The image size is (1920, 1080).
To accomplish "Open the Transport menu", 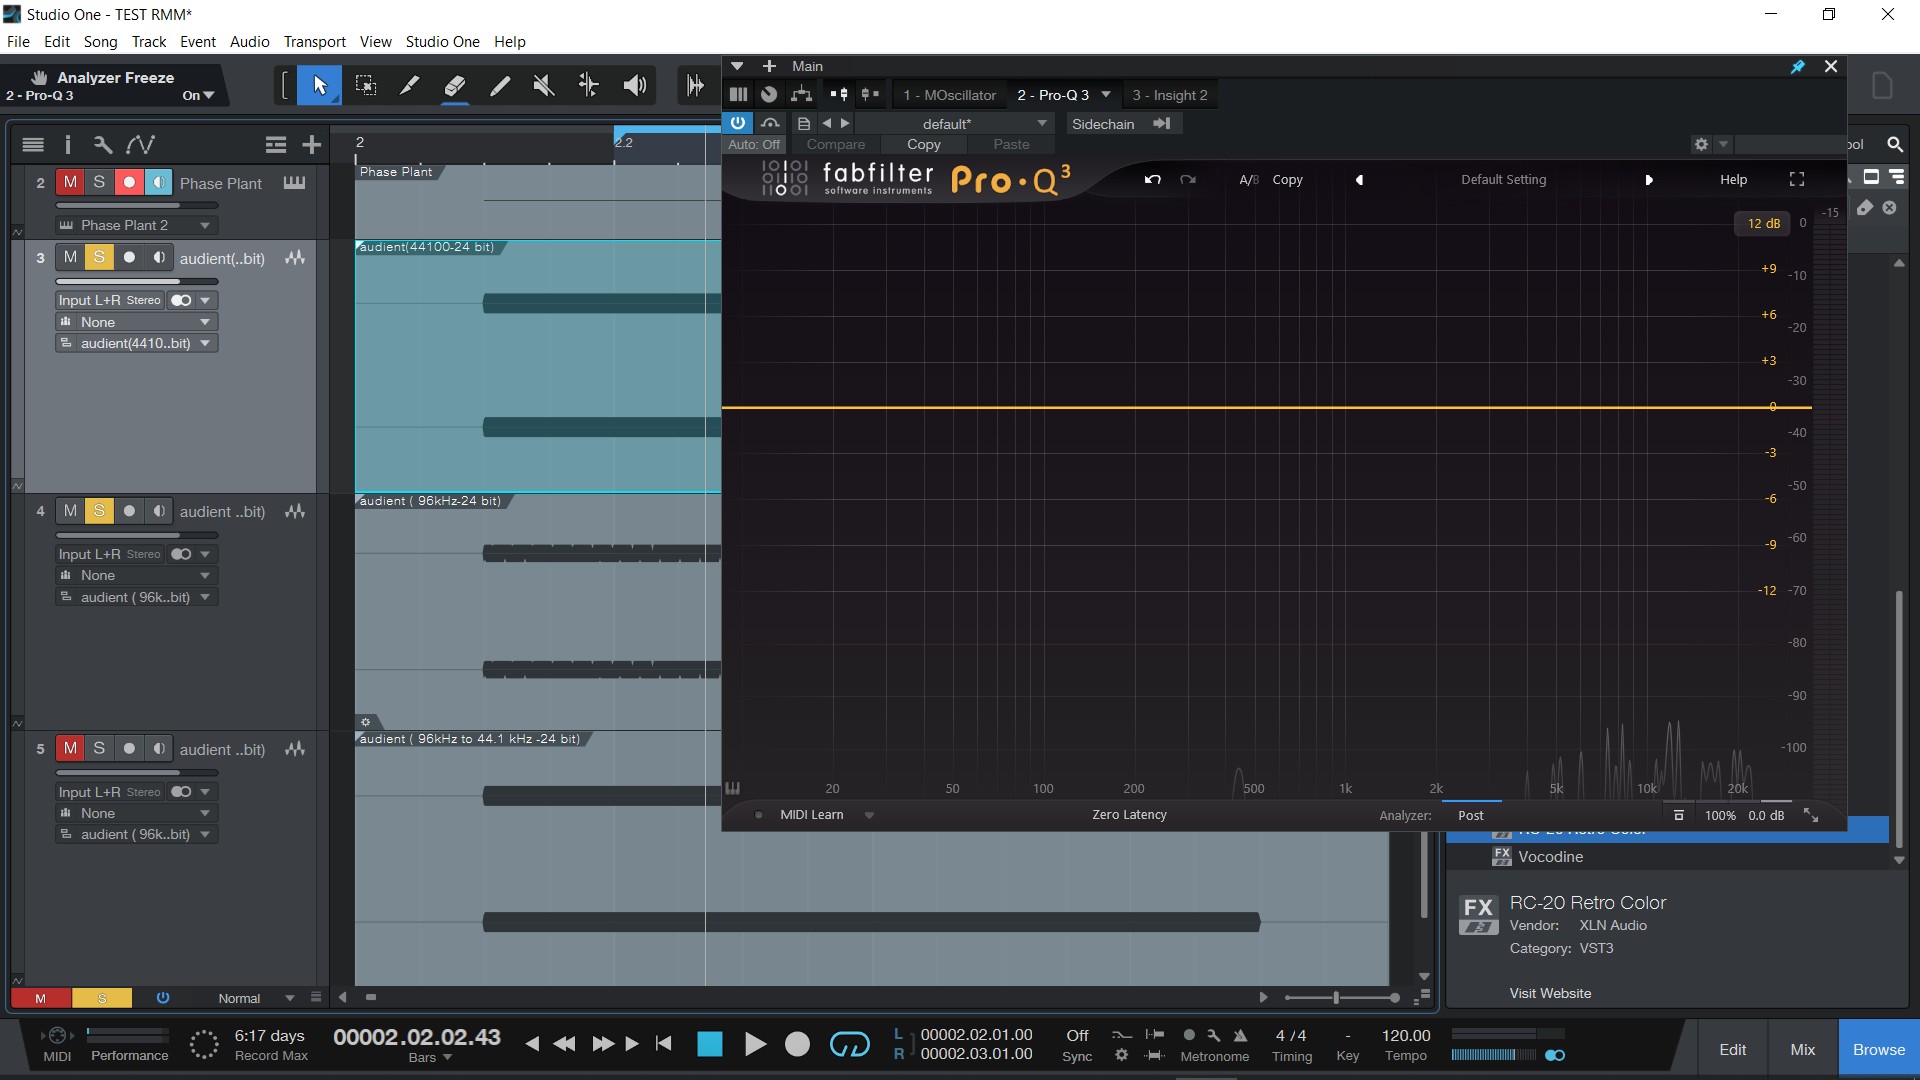I will (x=314, y=42).
